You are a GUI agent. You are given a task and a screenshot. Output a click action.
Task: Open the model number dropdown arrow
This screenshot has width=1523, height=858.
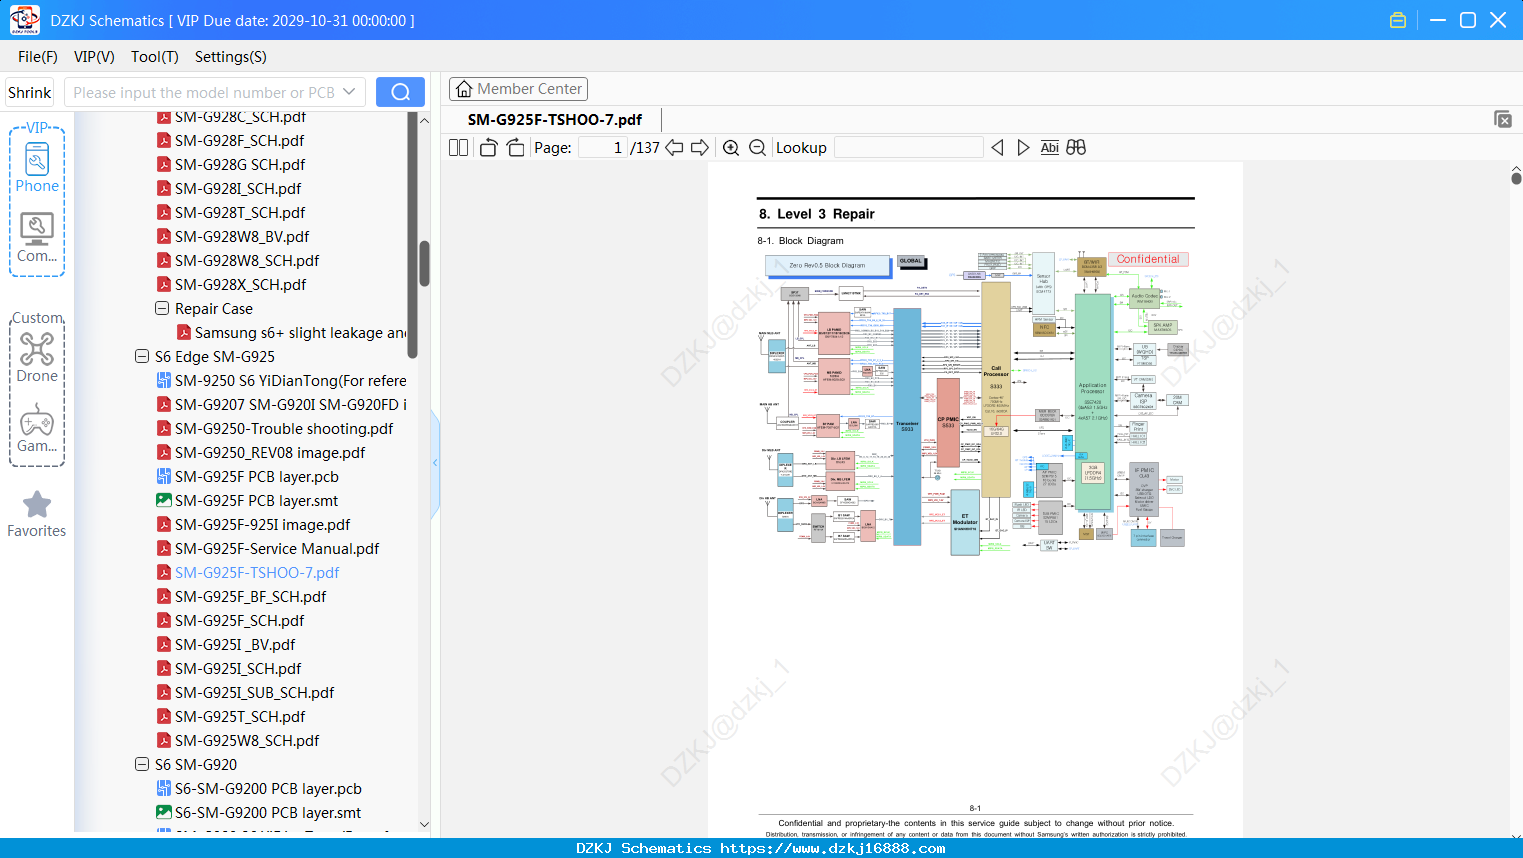point(349,92)
